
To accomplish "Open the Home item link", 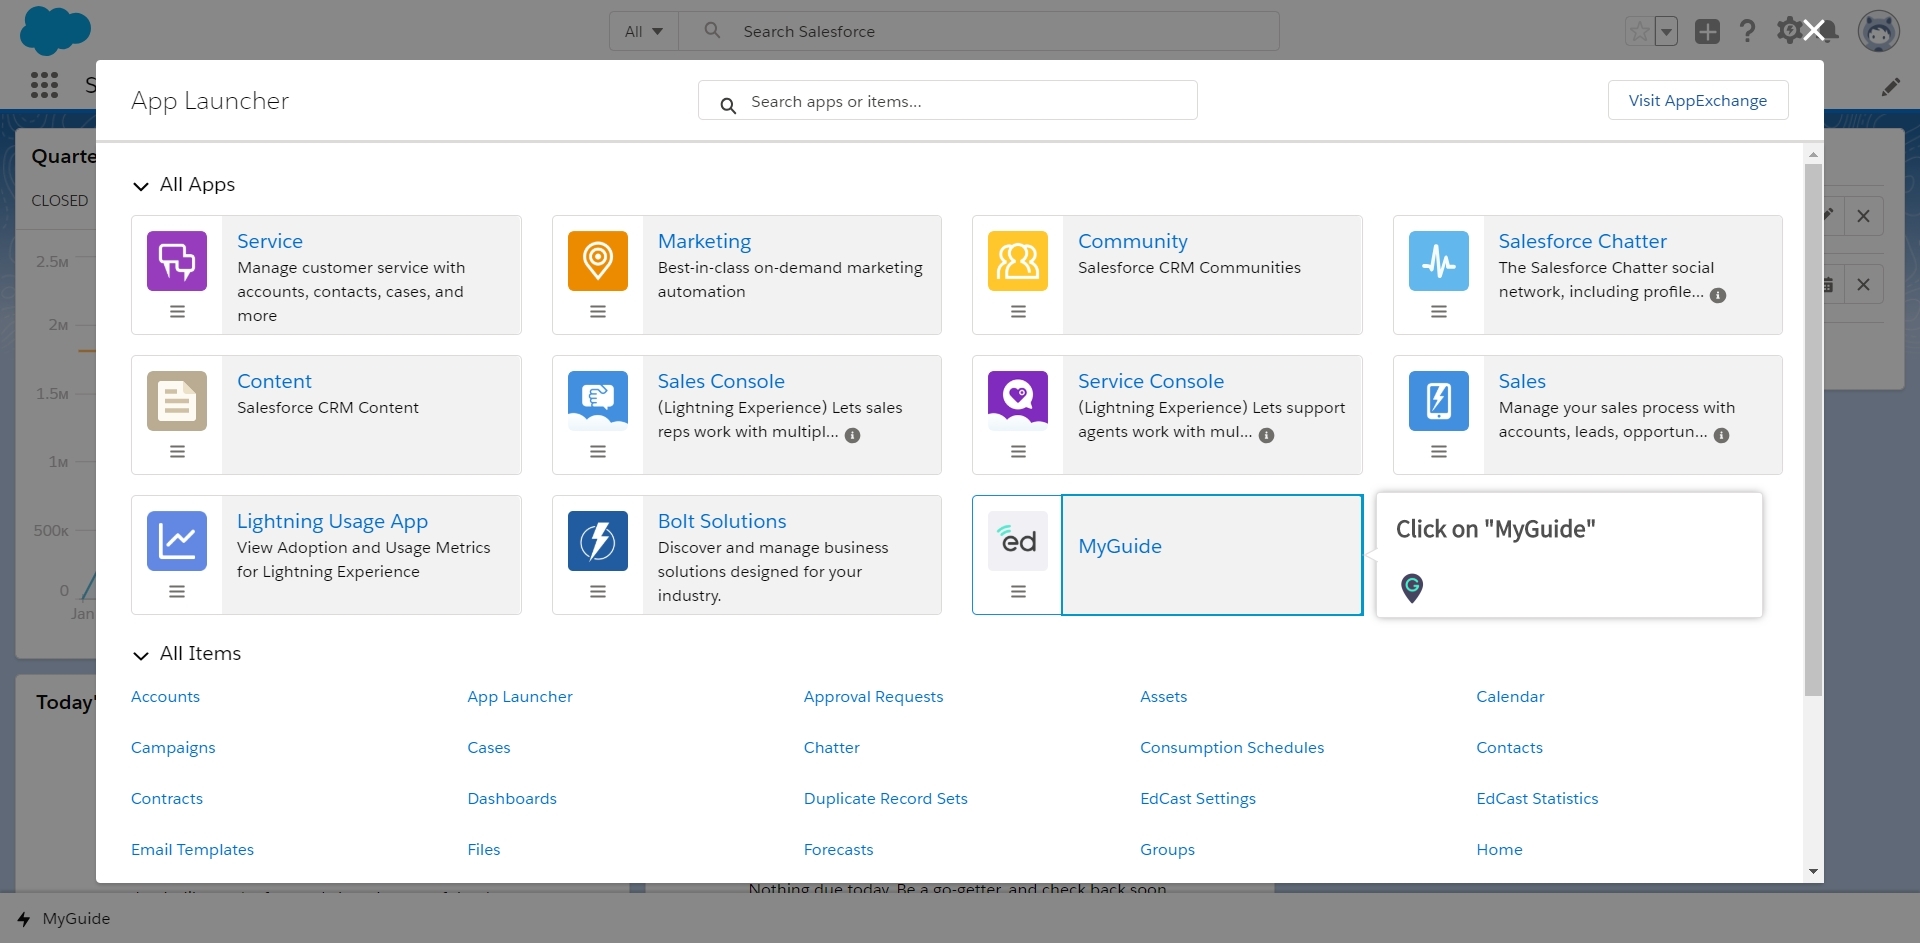I will click(x=1499, y=849).
